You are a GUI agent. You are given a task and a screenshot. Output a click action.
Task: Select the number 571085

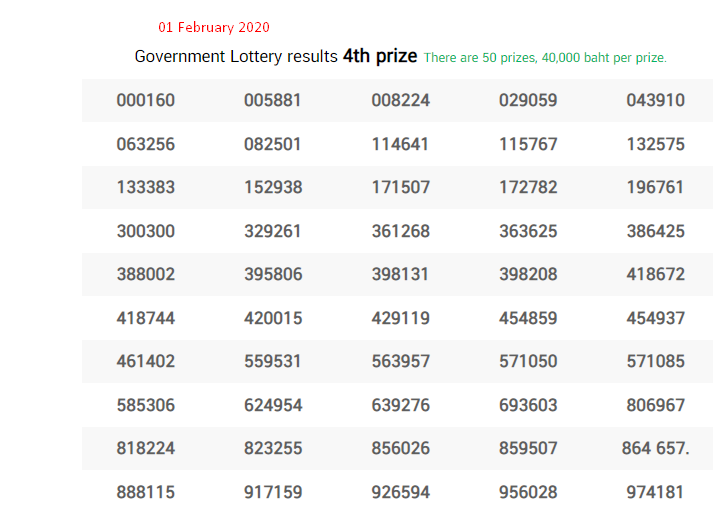[x=655, y=361]
